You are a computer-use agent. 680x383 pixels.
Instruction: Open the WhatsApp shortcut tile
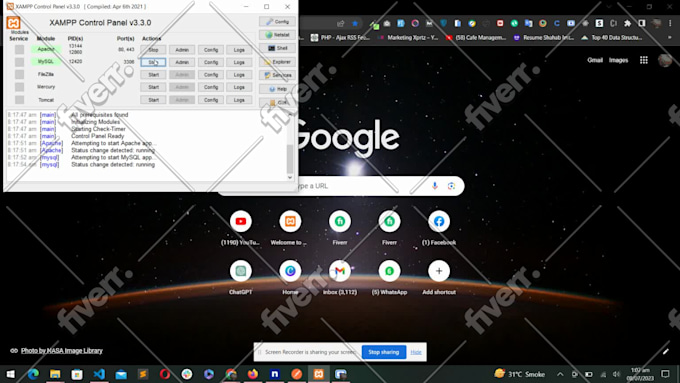coord(389,271)
